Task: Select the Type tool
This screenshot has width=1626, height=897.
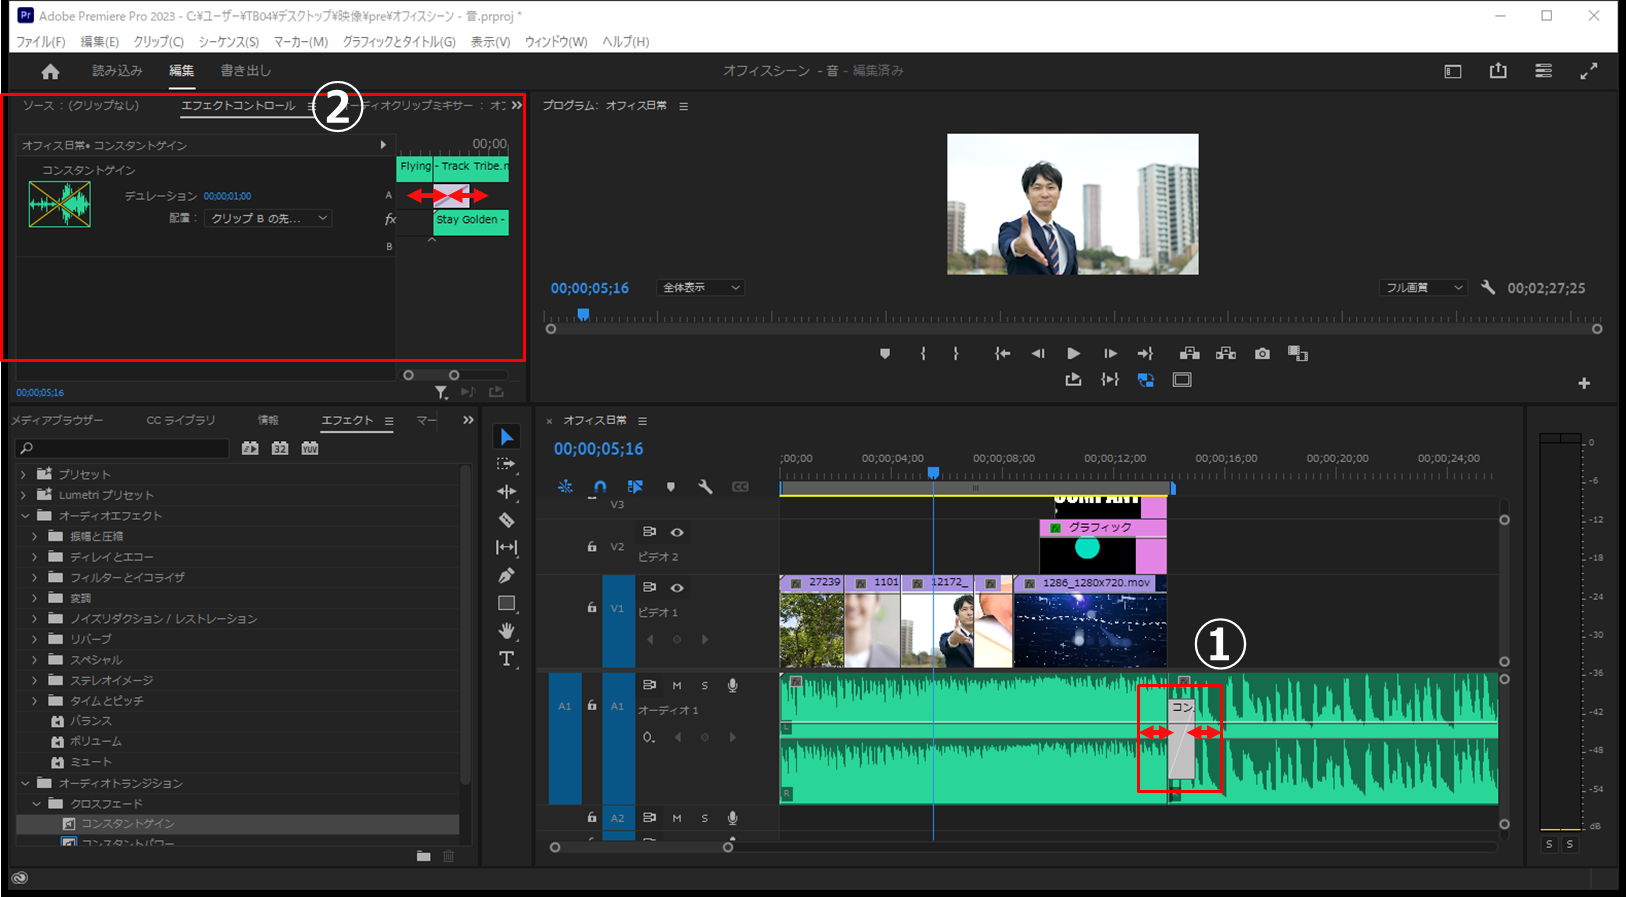Action: pyautogui.click(x=507, y=659)
